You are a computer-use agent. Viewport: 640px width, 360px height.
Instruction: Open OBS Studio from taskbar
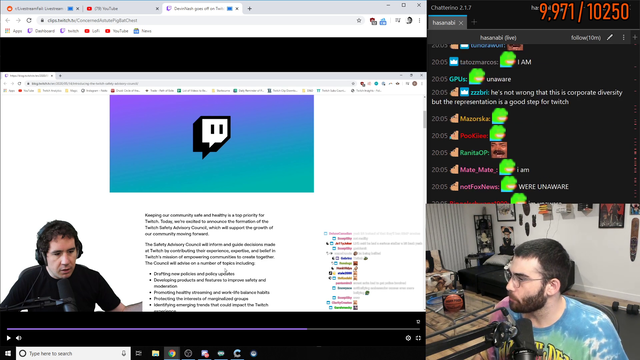pyautogui.click(x=188, y=353)
